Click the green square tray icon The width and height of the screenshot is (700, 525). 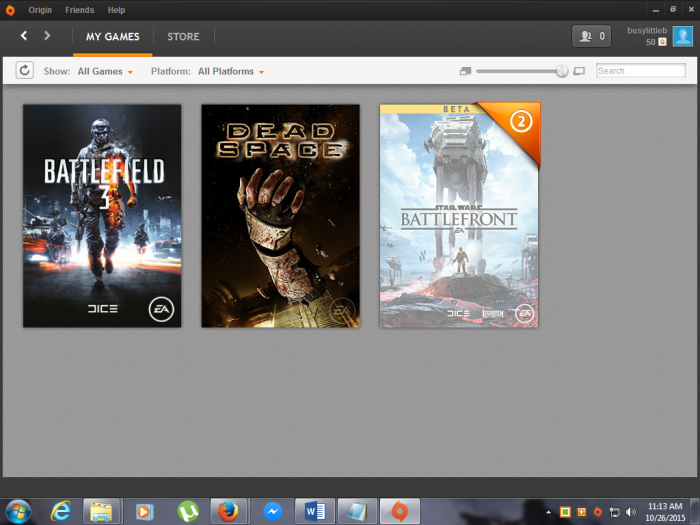565,512
